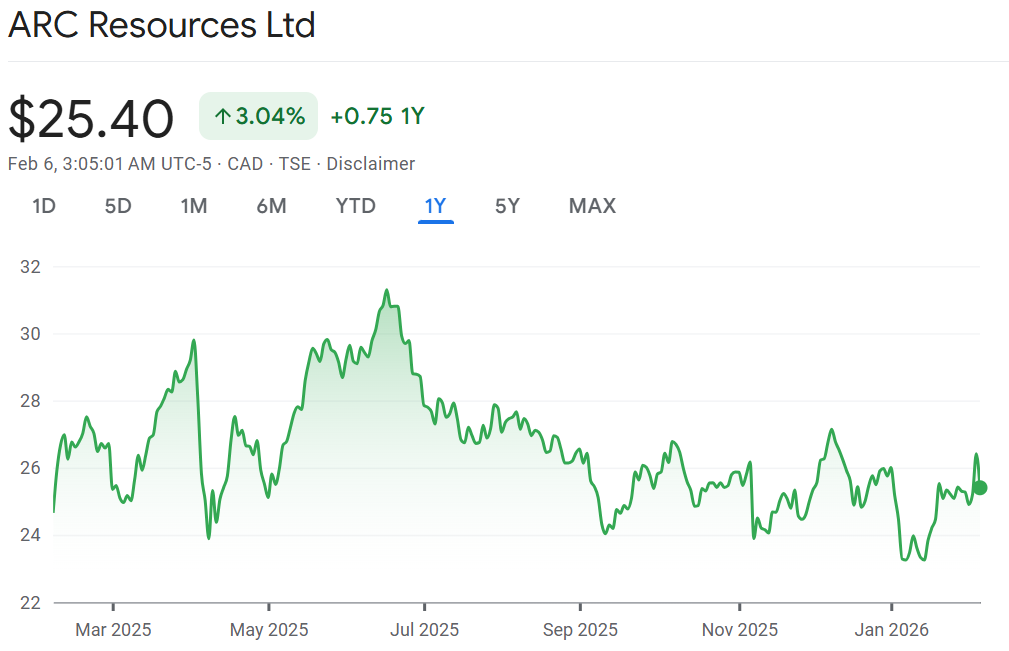Image resolution: width=1009 pixels, height=651 pixels.
Task: Click the $25.40 price value
Action: coord(91,118)
